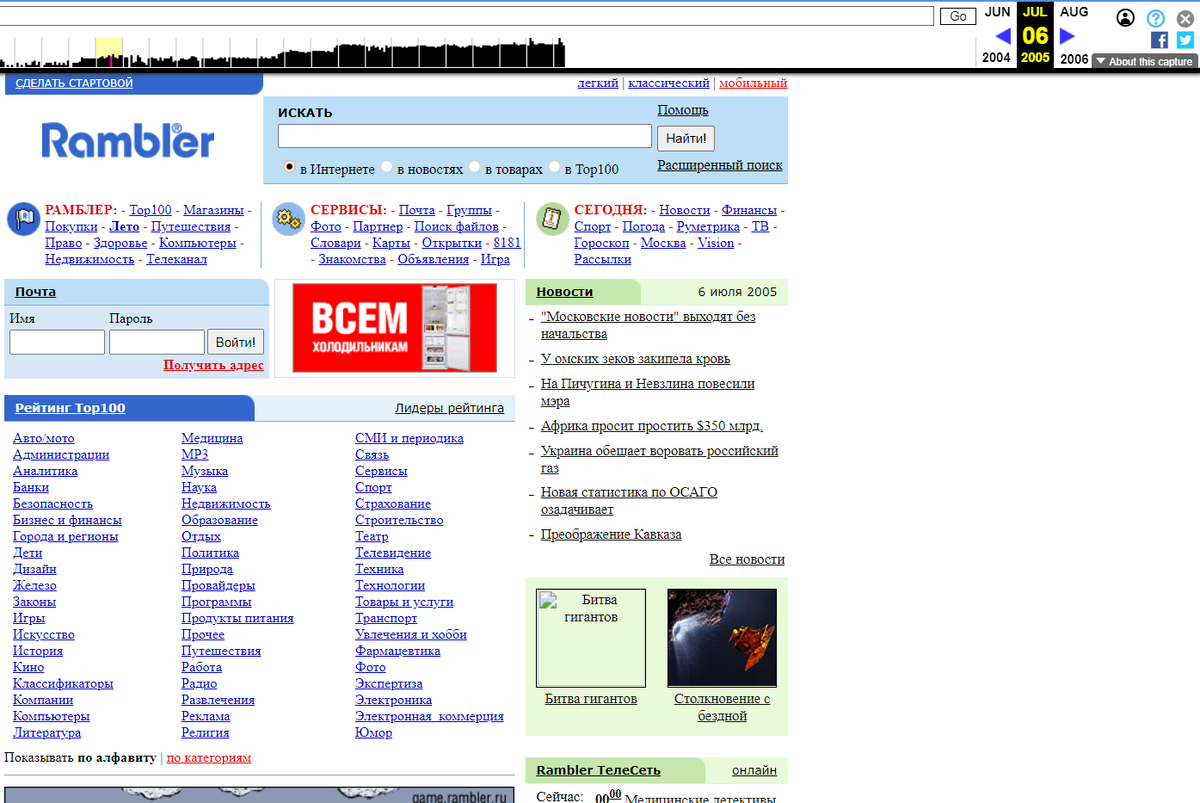Open 'Rambler ТелеСеть' section header
Image resolution: width=1200 pixels, height=803 pixels.
tap(598, 770)
